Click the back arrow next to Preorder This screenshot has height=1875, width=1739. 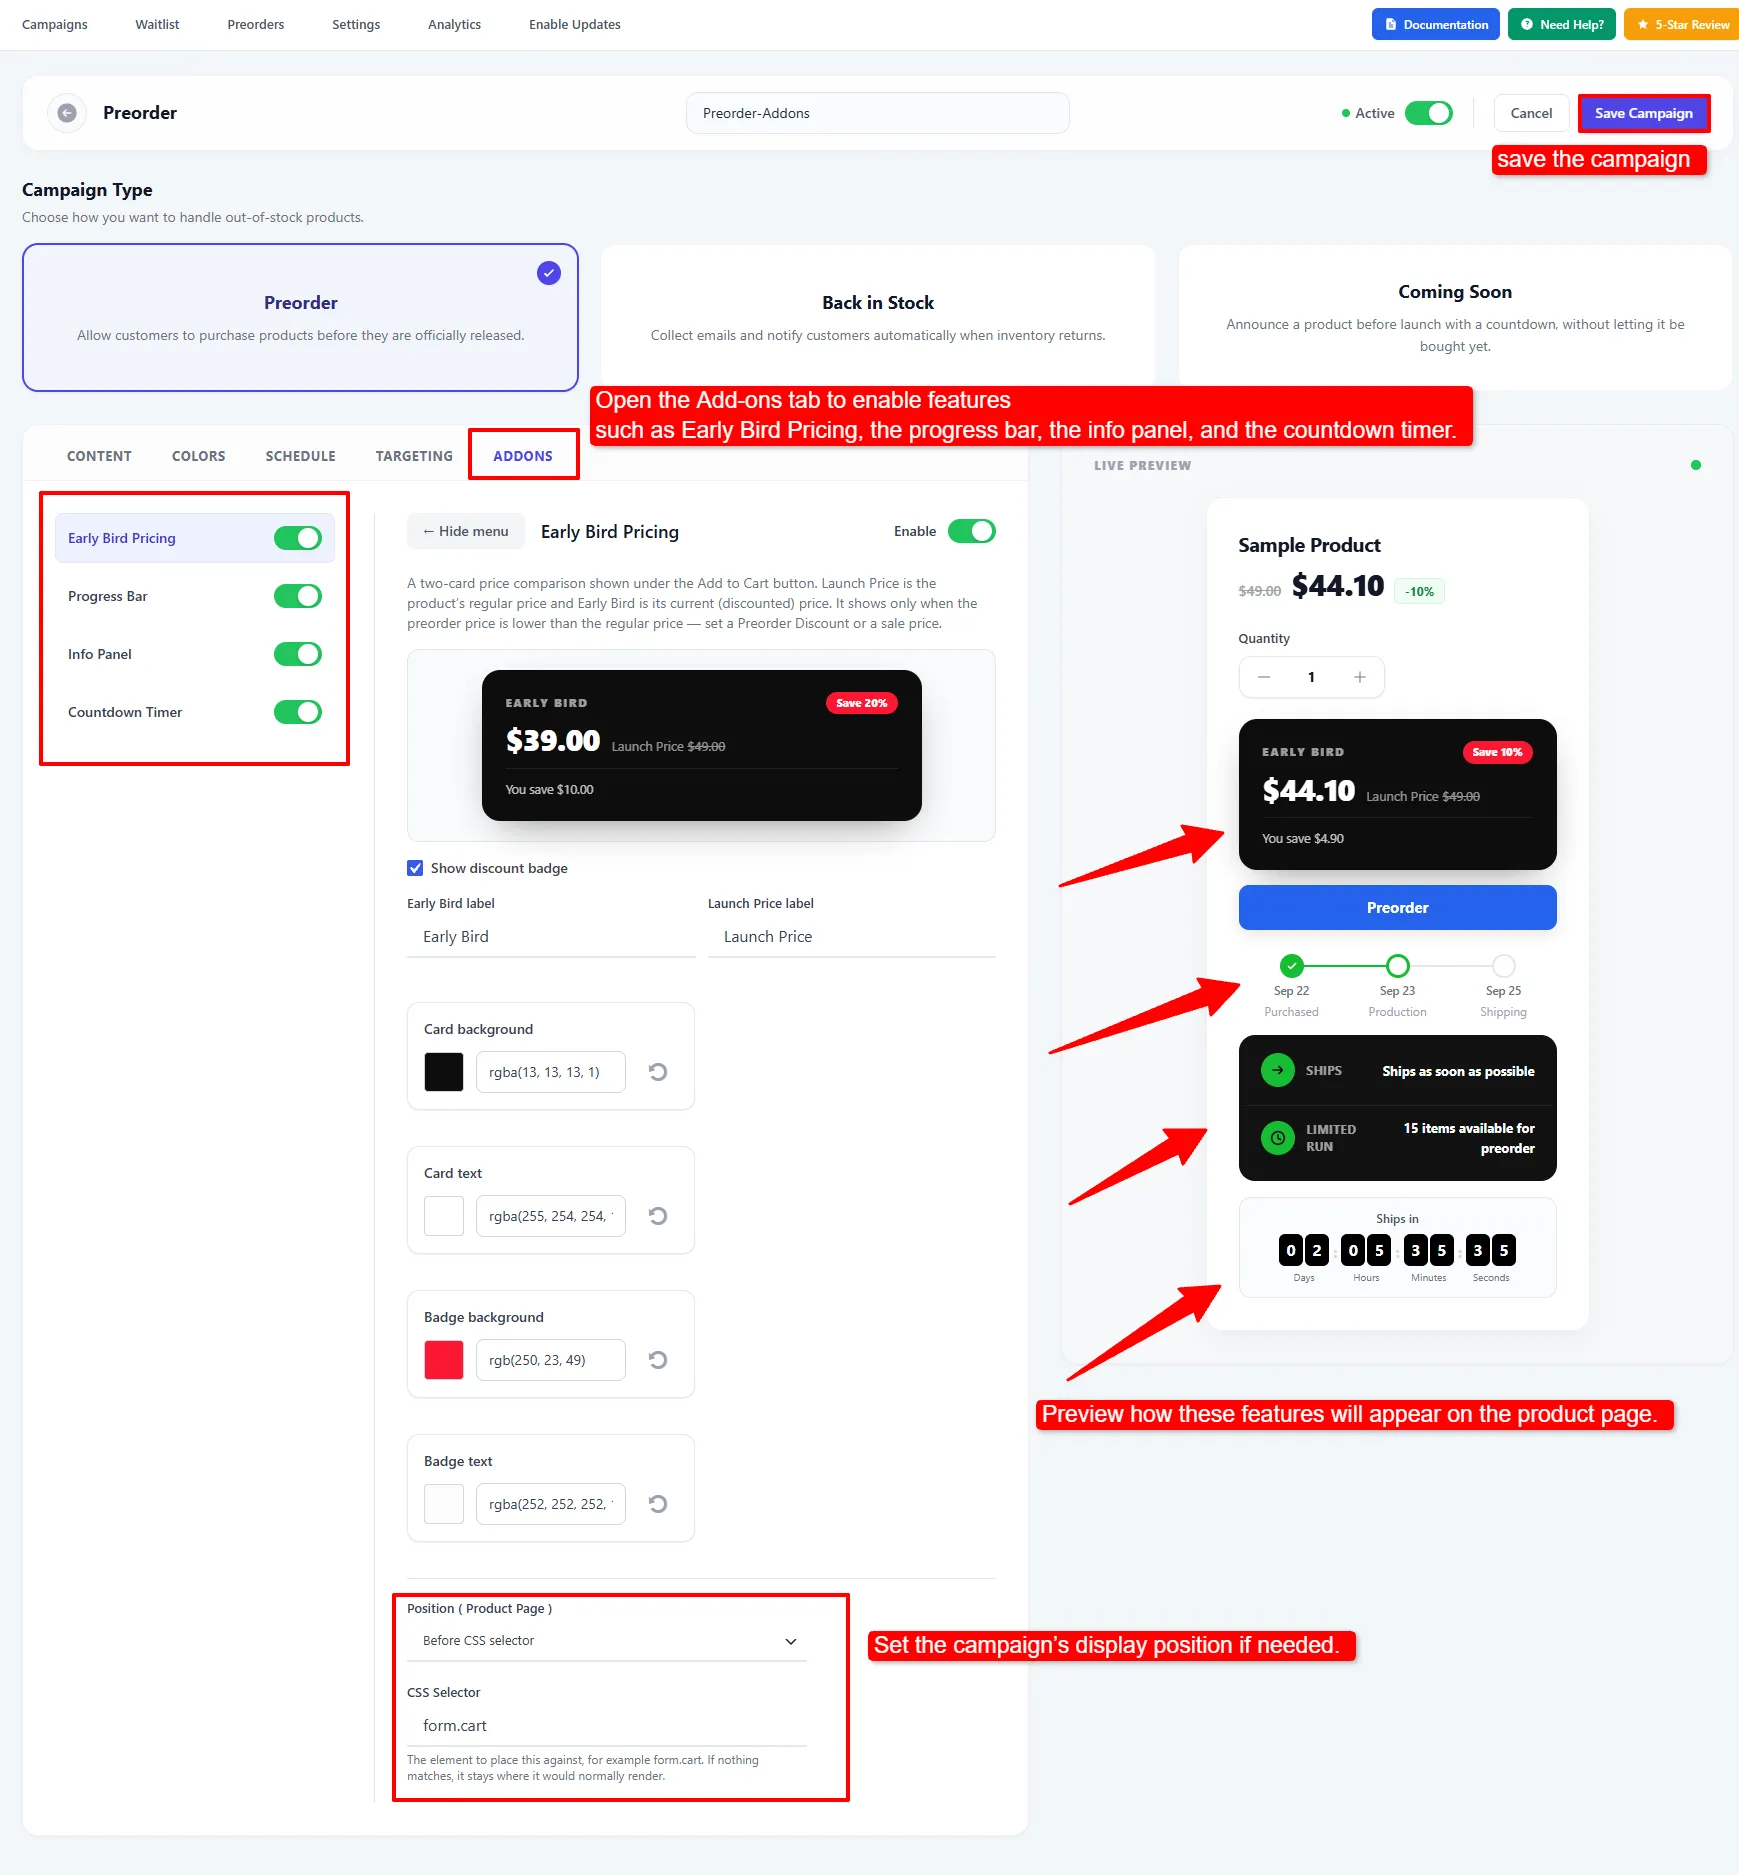click(67, 113)
